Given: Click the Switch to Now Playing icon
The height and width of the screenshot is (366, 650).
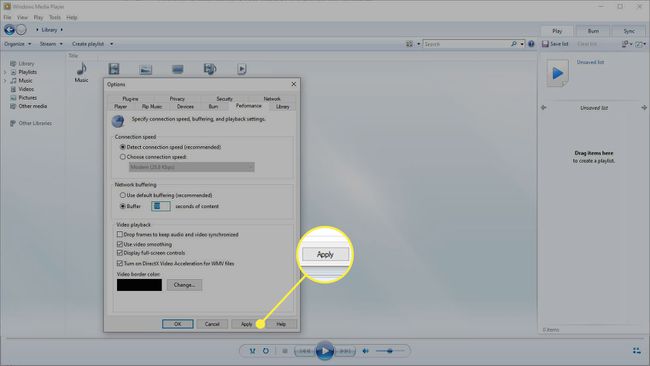Looking at the screenshot, I should (636, 351).
